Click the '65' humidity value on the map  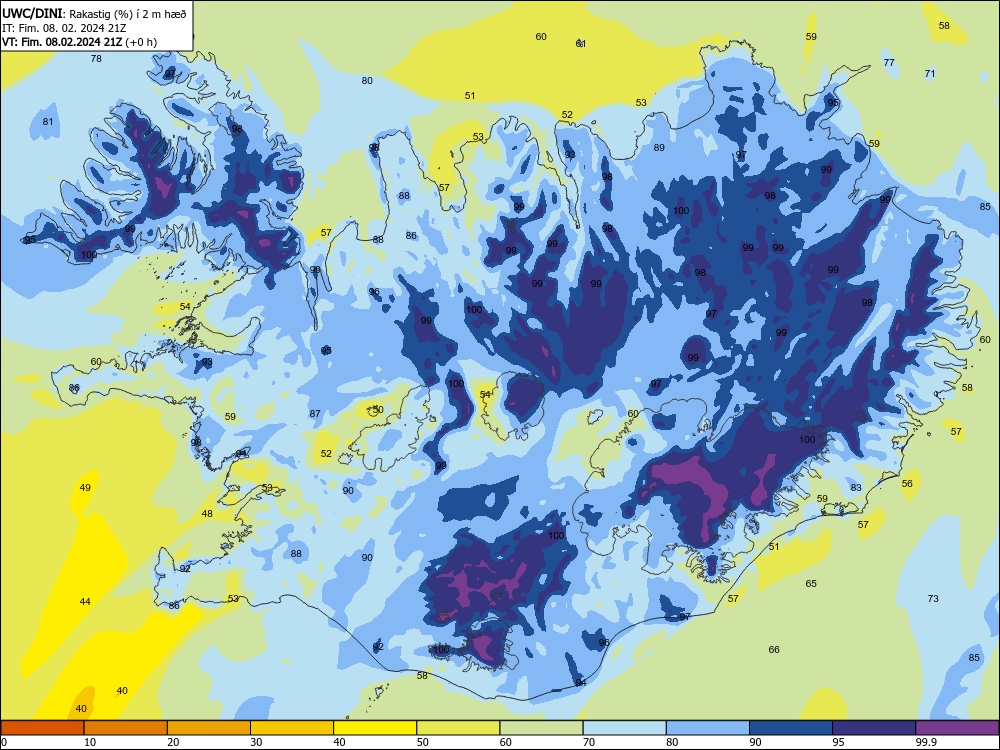point(811,584)
